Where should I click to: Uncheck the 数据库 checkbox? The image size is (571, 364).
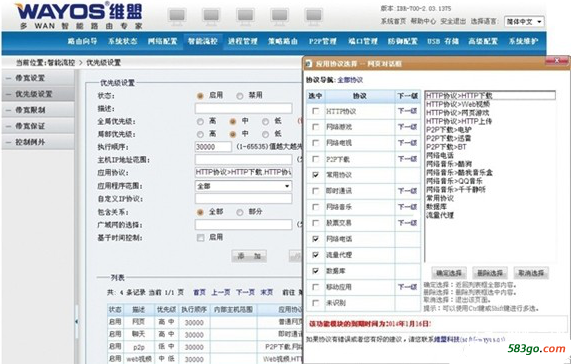coord(315,271)
